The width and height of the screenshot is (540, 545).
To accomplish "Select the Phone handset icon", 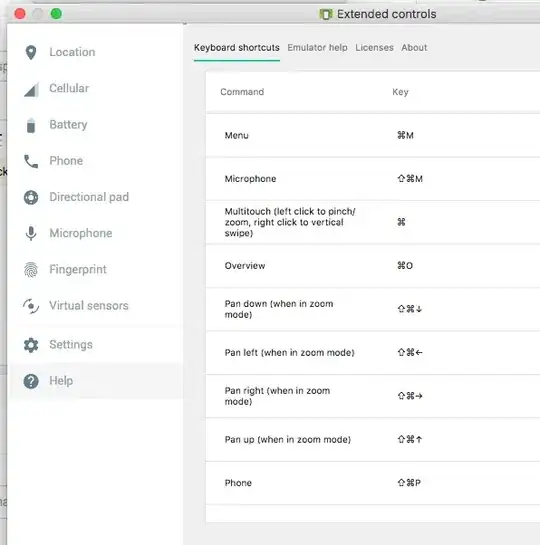I will point(31,161).
